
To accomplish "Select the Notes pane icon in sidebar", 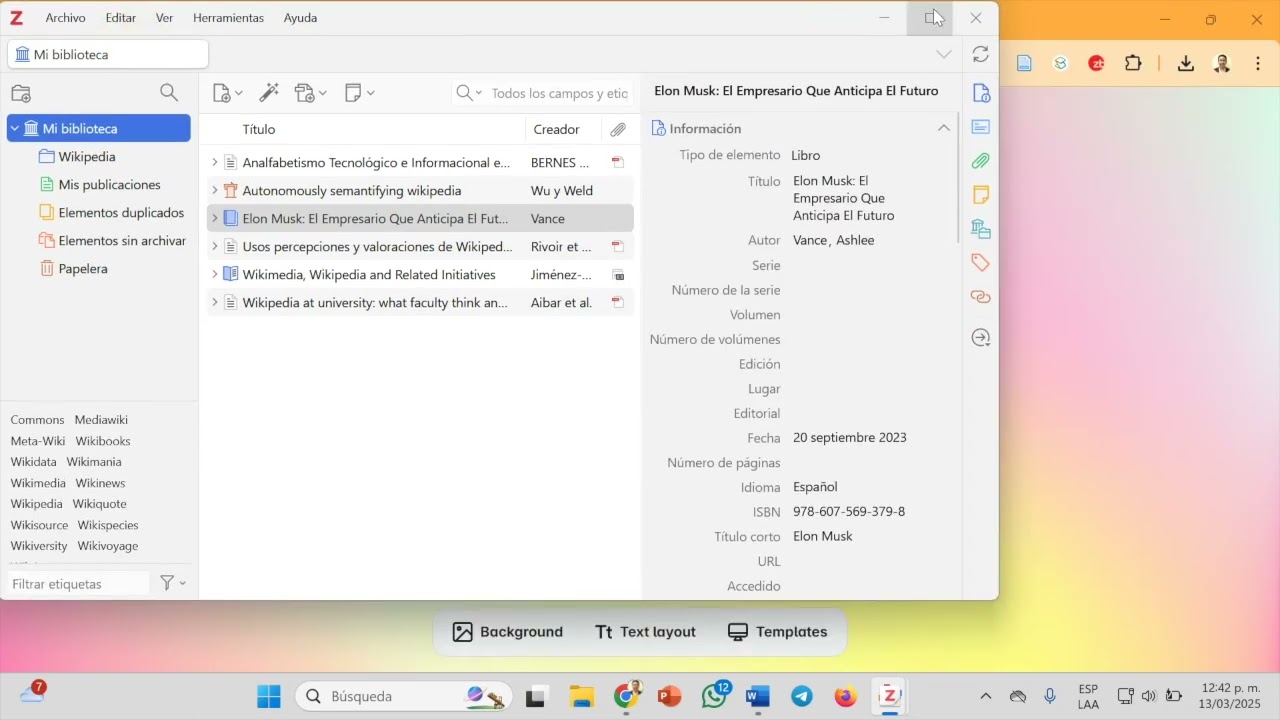I will click(x=981, y=195).
